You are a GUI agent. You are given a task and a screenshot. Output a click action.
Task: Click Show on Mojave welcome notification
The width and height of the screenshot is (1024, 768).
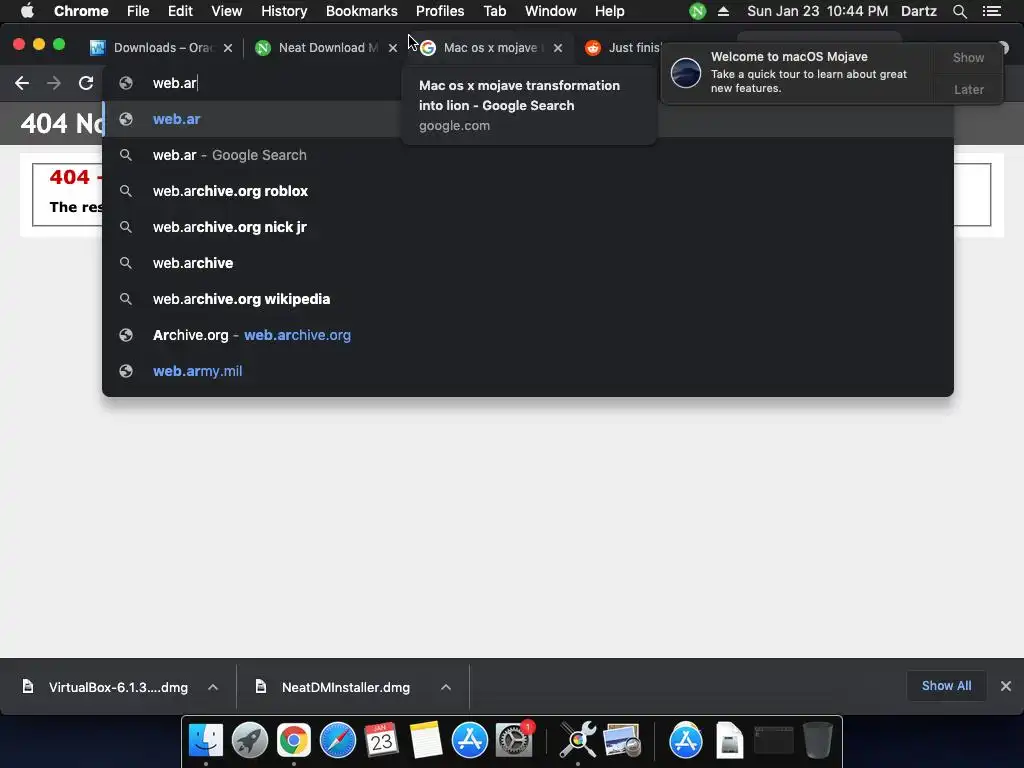tap(968, 57)
